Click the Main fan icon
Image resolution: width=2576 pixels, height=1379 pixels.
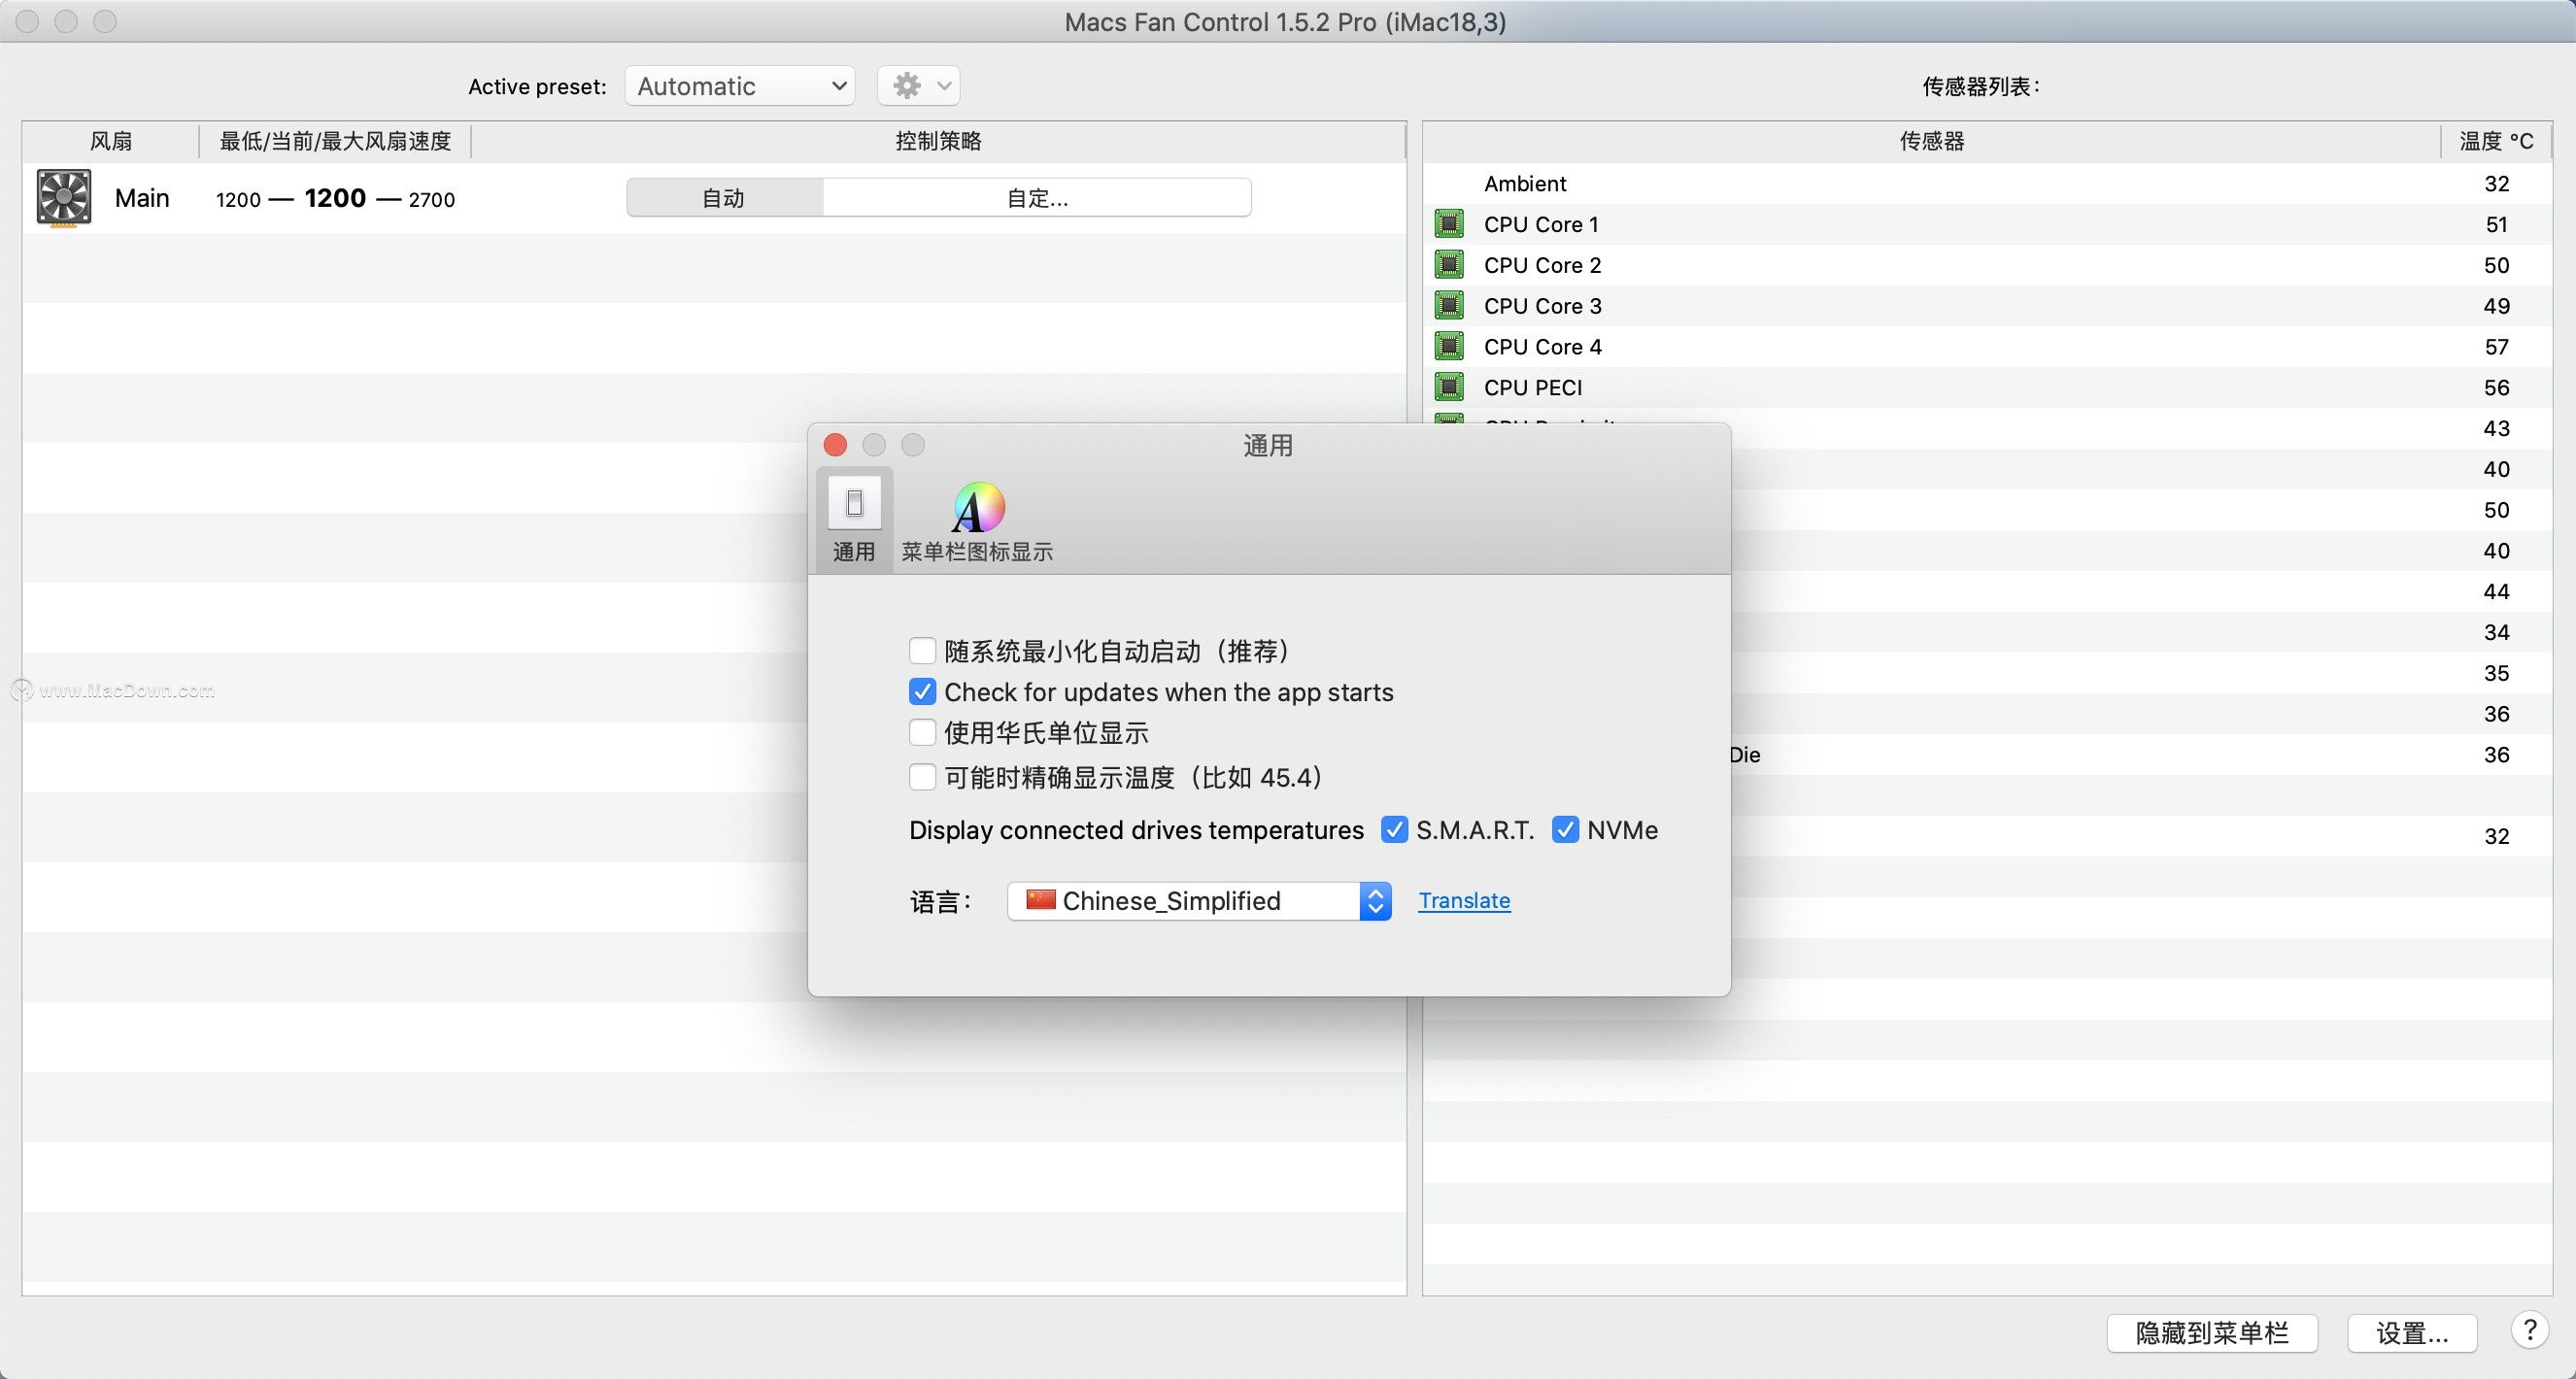click(x=64, y=197)
